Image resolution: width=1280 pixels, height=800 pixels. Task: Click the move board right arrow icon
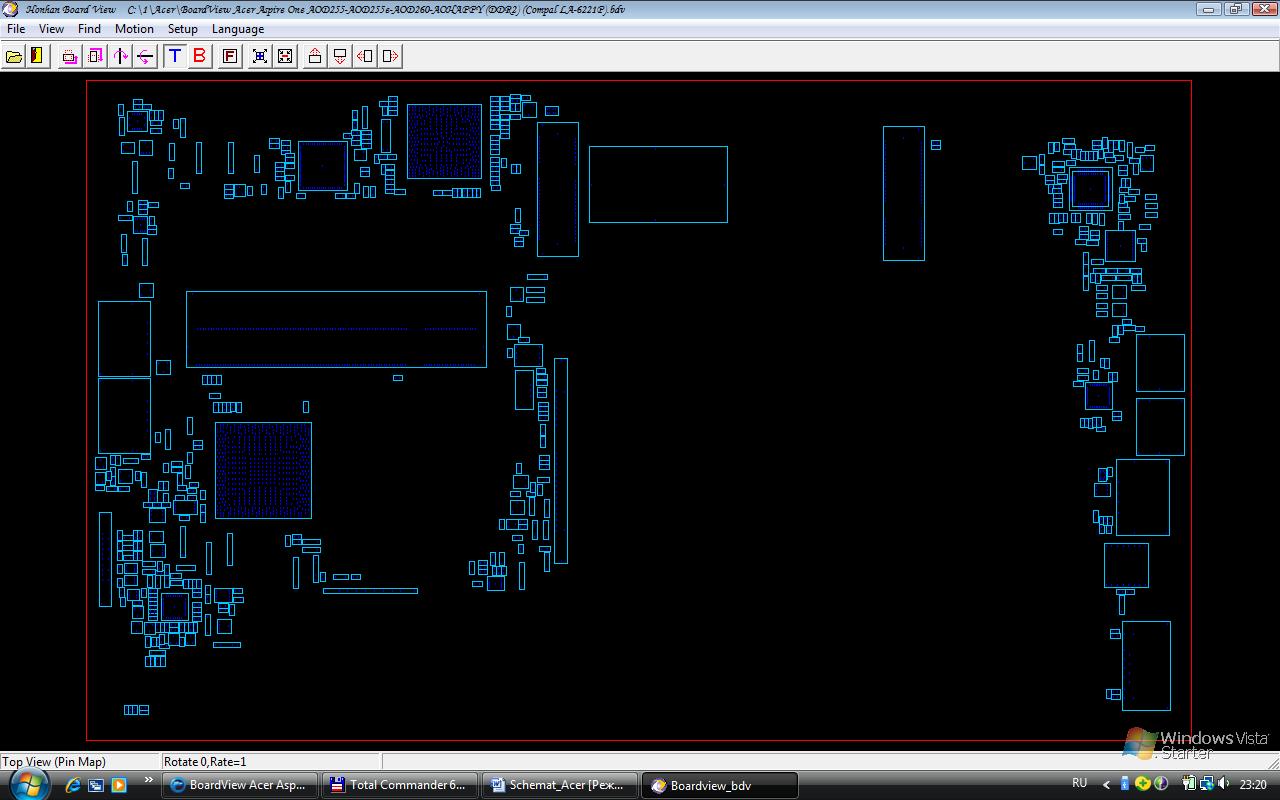point(390,56)
